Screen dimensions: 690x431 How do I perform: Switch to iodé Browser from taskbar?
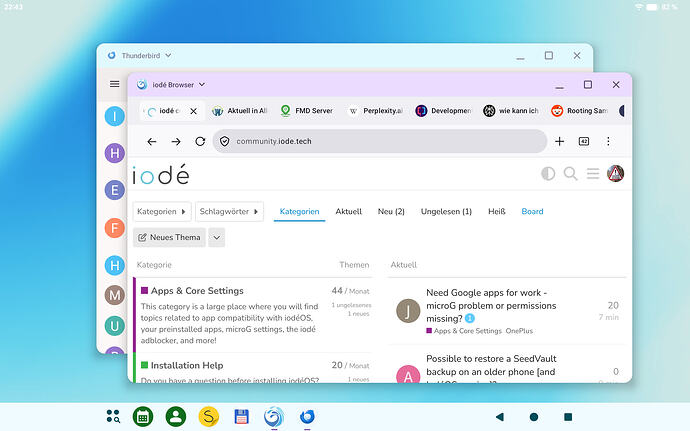(274, 416)
